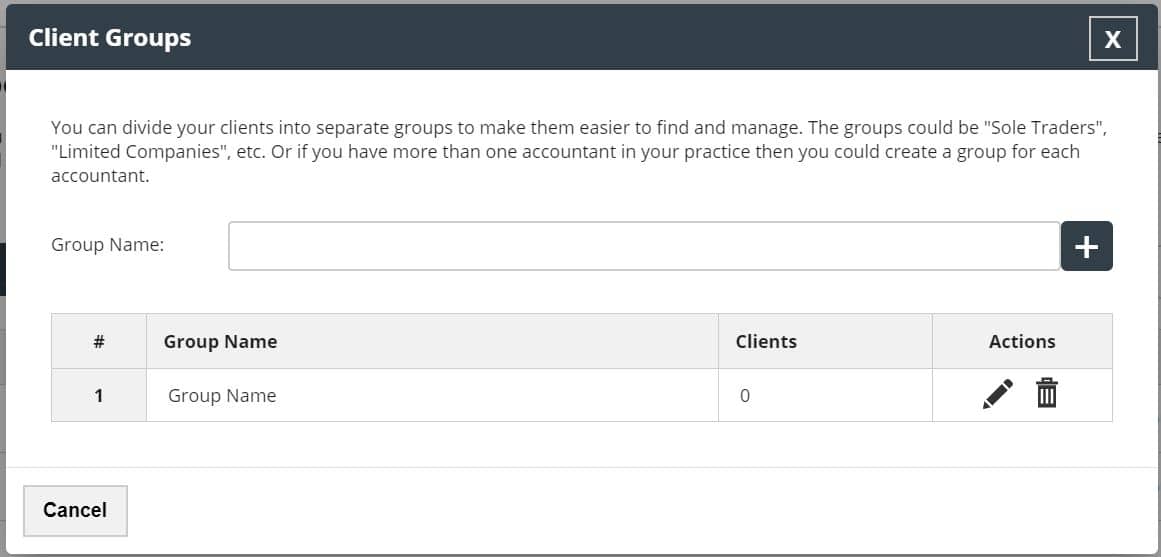
Task: Select the row number 1 cell
Action: click(x=99, y=395)
